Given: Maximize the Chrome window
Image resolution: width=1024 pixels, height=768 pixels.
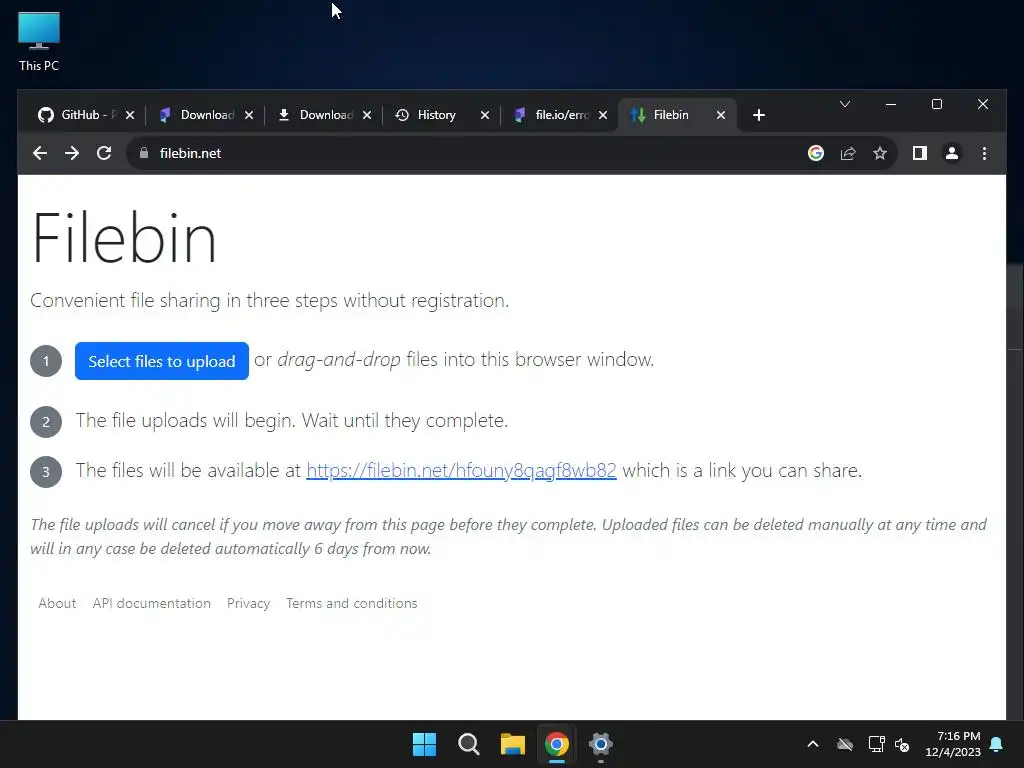Looking at the screenshot, I should pos(936,104).
